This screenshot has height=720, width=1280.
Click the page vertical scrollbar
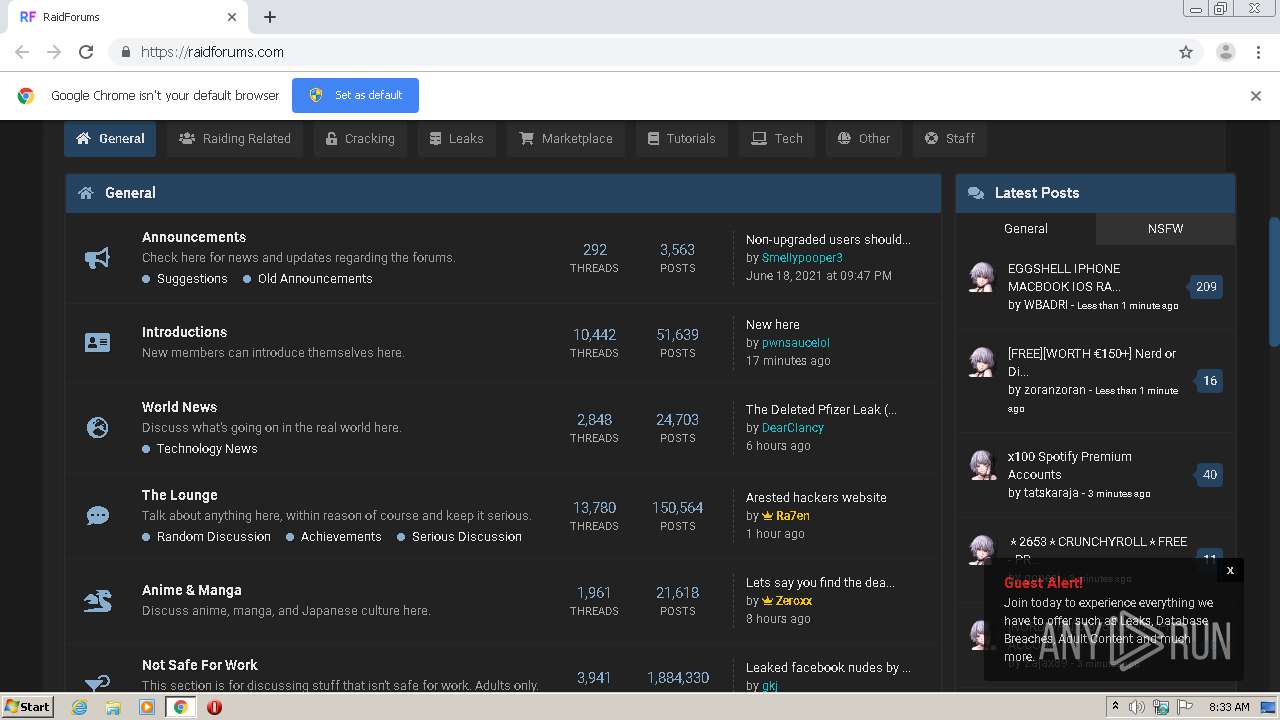pos(1274,283)
